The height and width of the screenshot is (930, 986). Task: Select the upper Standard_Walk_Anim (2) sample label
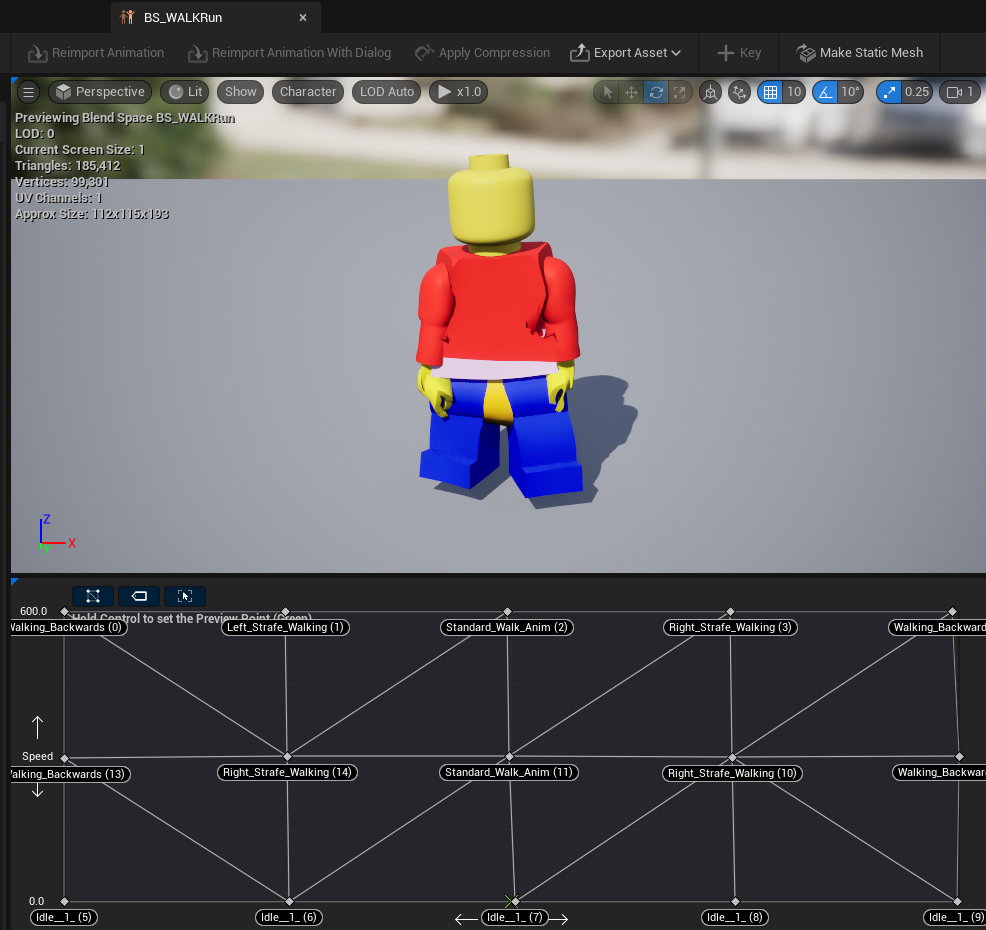tap(507, 628)
